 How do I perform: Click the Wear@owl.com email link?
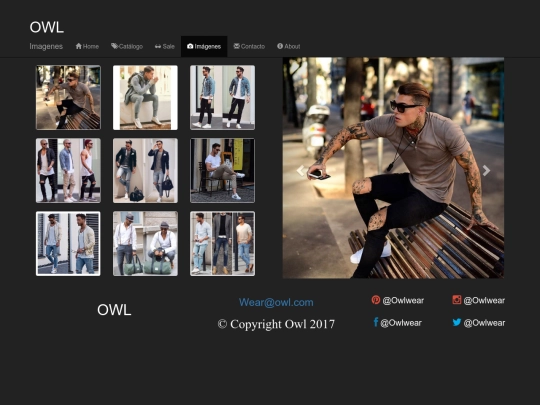(x=276, y=302)
